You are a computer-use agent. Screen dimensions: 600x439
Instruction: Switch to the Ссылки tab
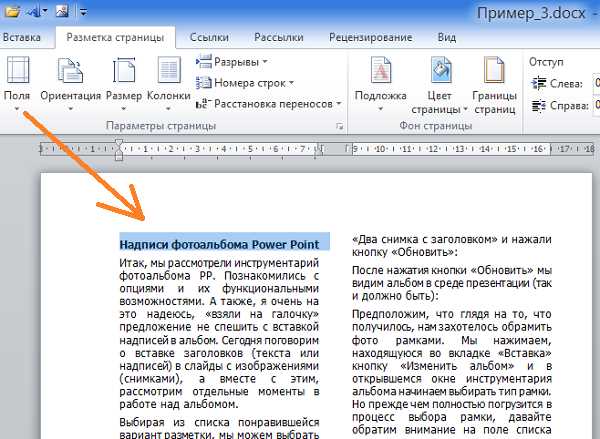click(x=210, y=37)
